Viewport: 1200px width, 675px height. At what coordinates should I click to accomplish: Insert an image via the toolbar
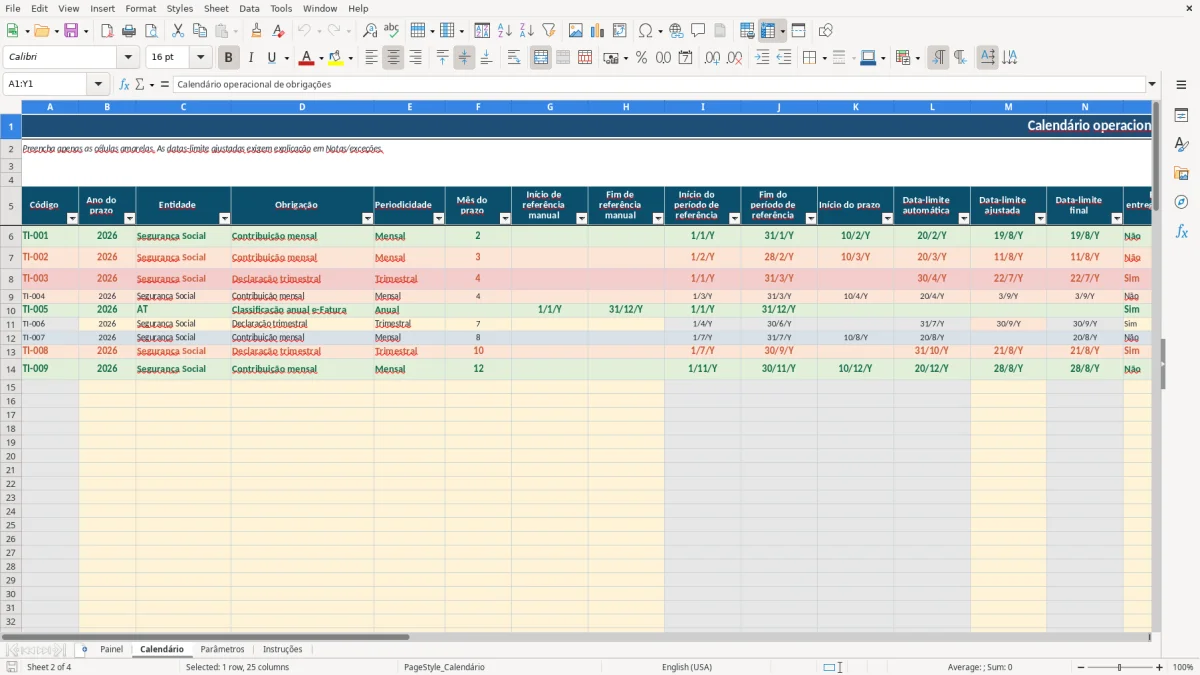(576, 31)
